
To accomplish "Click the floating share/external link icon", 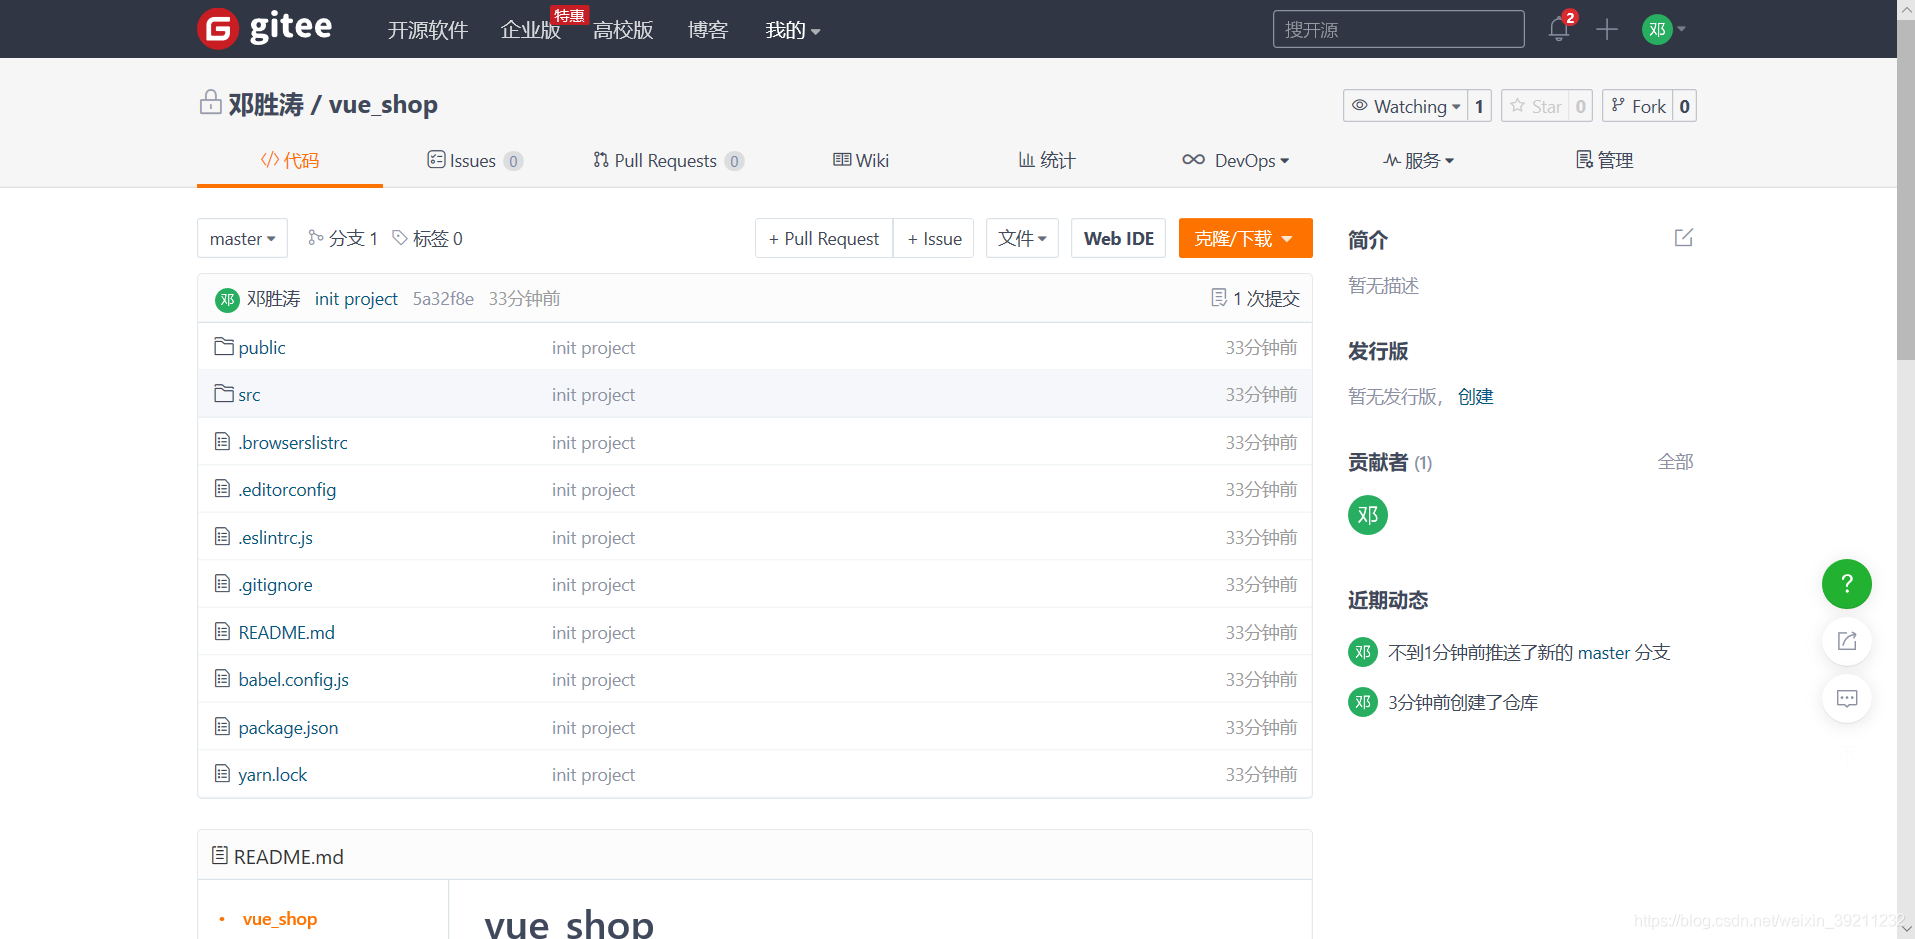I will point(1846,641).
